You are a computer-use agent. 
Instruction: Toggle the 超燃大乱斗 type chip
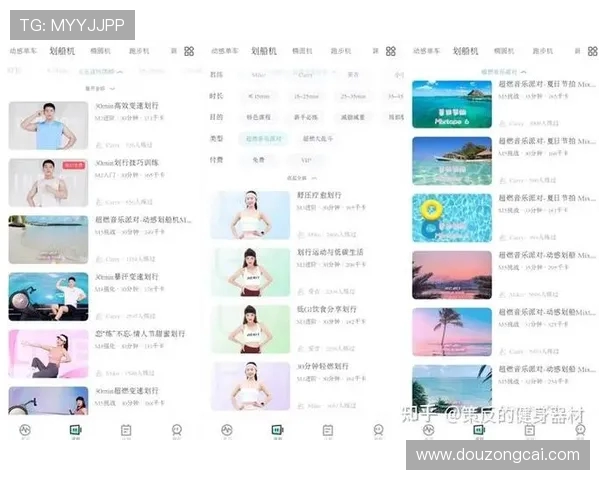click(x=318, y=139)
